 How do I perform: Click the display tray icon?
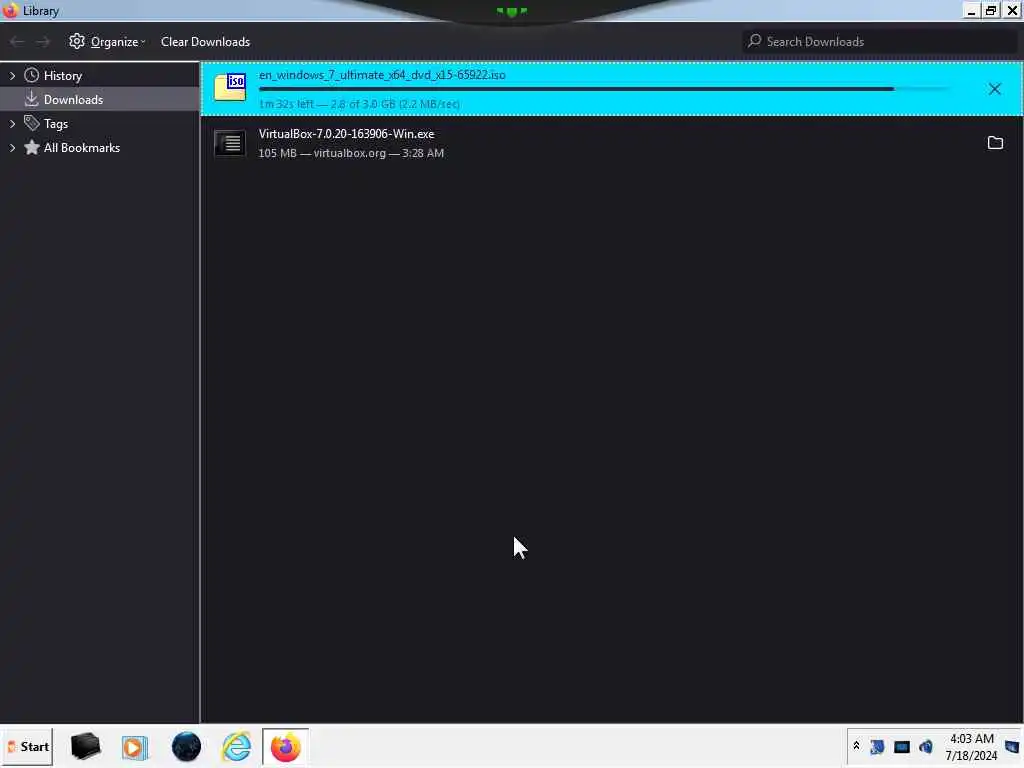point(902,746)
